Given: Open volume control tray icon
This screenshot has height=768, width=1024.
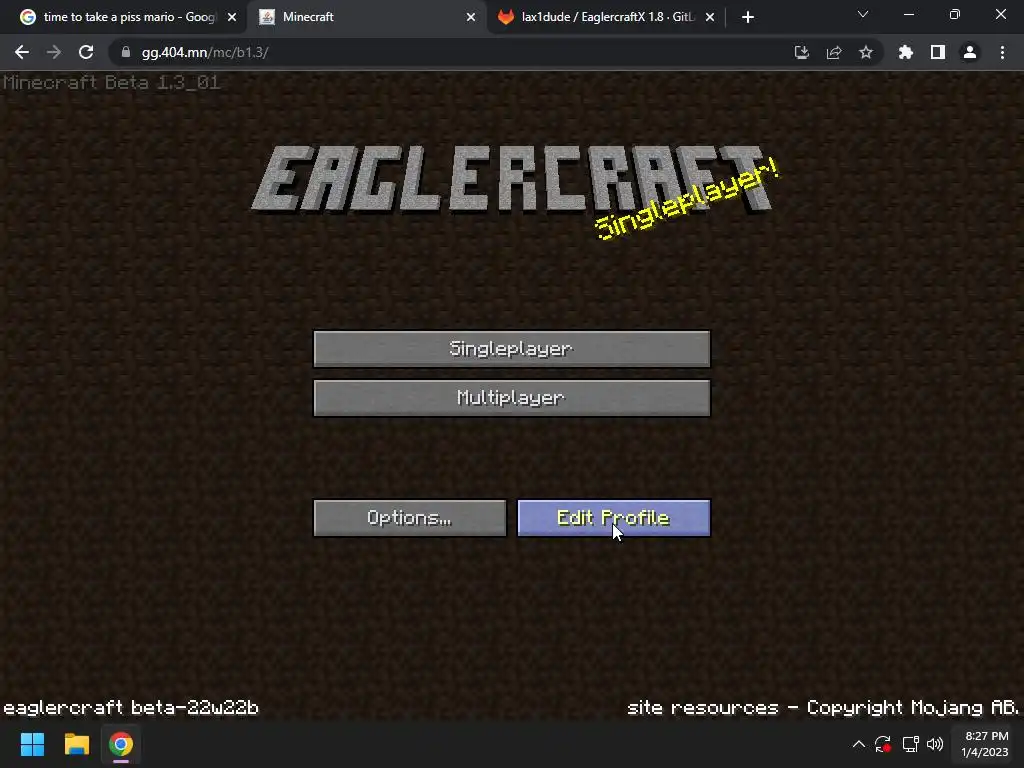Looking at the screenshot, I should coord(935,744).
